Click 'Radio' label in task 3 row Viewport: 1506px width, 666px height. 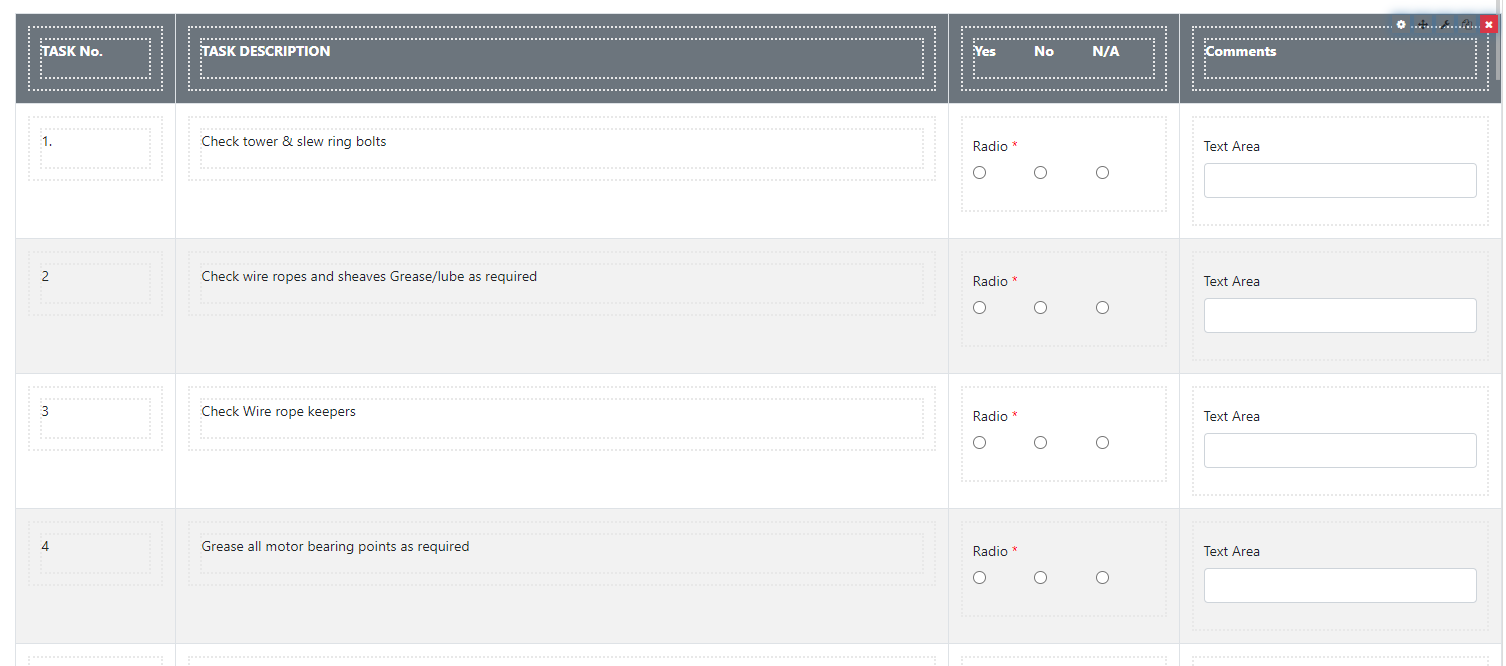point(990,416)
